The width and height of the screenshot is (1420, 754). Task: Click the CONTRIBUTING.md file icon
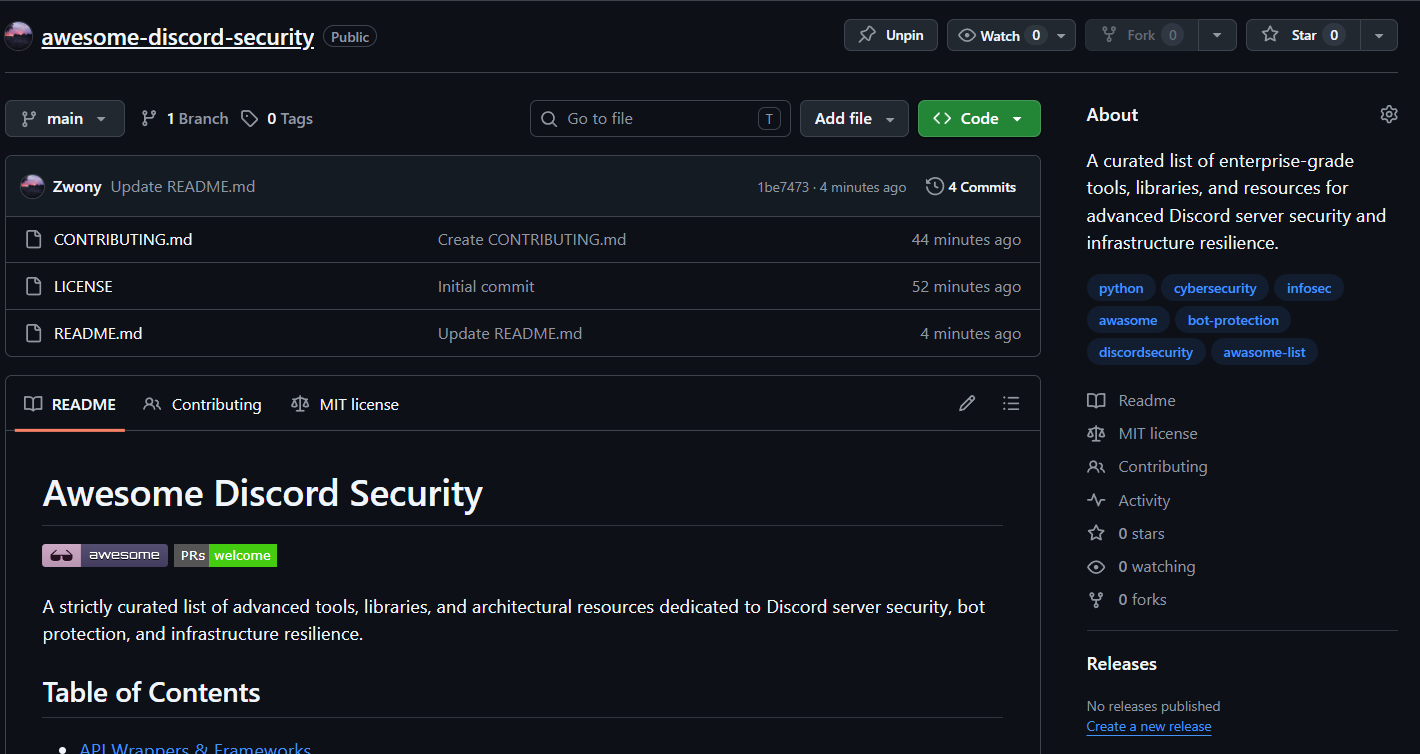(x=33, y=239)
